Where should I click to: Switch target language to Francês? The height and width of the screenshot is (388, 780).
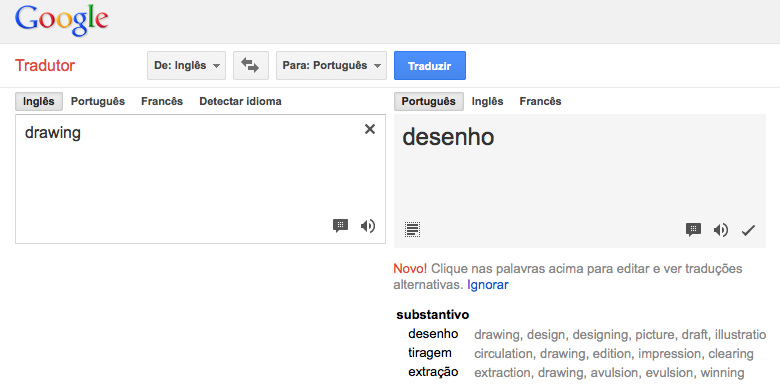click(x=540, y=101)
